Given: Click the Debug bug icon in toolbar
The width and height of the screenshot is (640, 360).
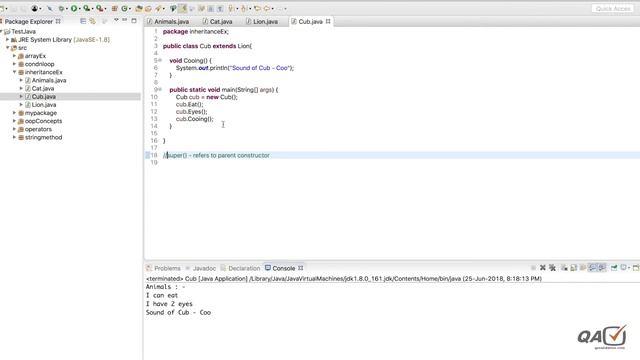Looking at the screenshot, I should click(x=61, y=8).
